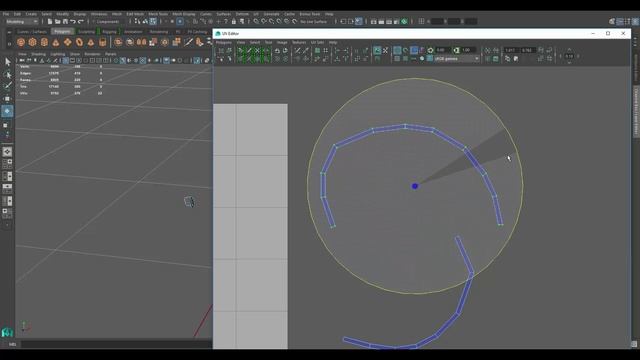The image size is (640, 360).
Task: Open the UV Editor Polygons menu
Action: point(224,42)
